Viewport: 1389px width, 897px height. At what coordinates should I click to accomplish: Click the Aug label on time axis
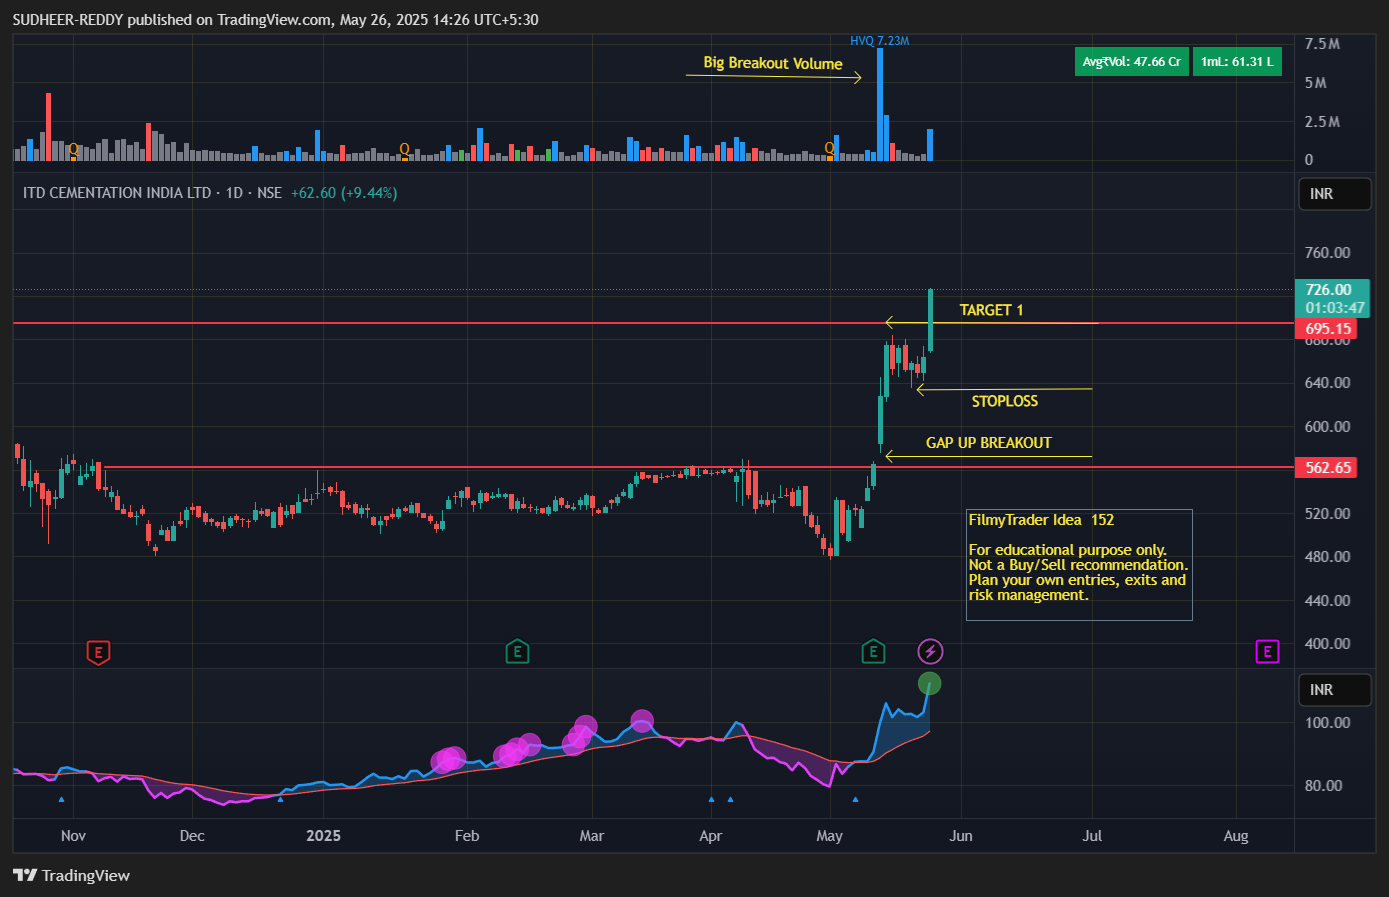point(1236,836)
